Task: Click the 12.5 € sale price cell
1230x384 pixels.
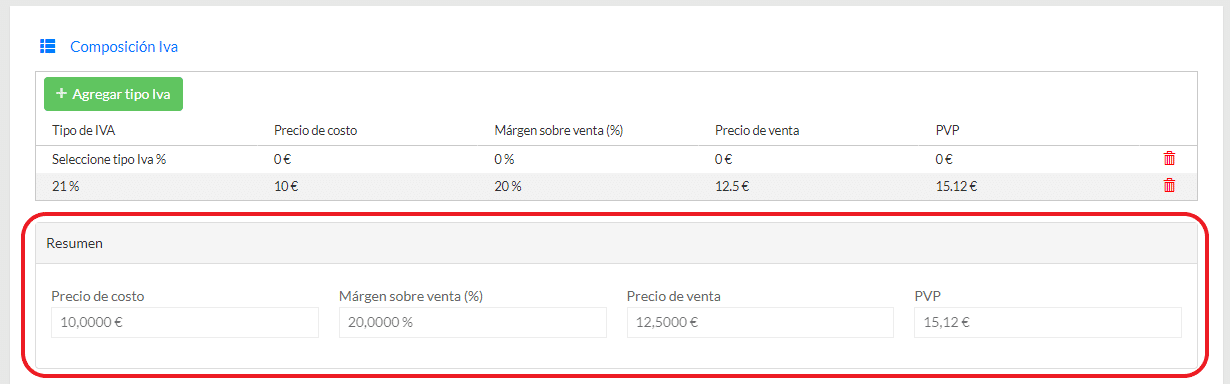Action: [733, 185]
